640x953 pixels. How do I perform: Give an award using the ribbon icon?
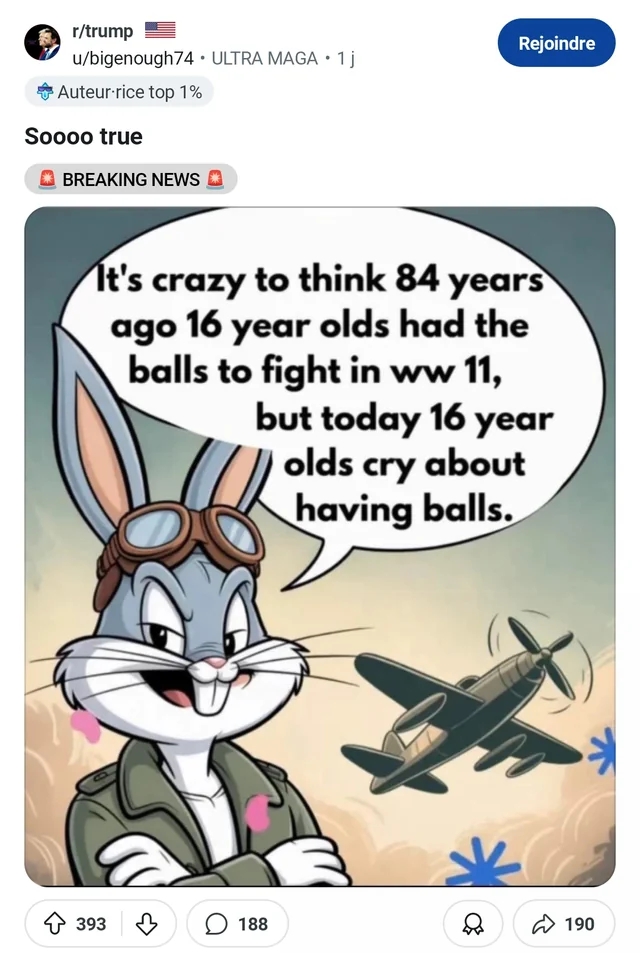click(x=473, y=924)
